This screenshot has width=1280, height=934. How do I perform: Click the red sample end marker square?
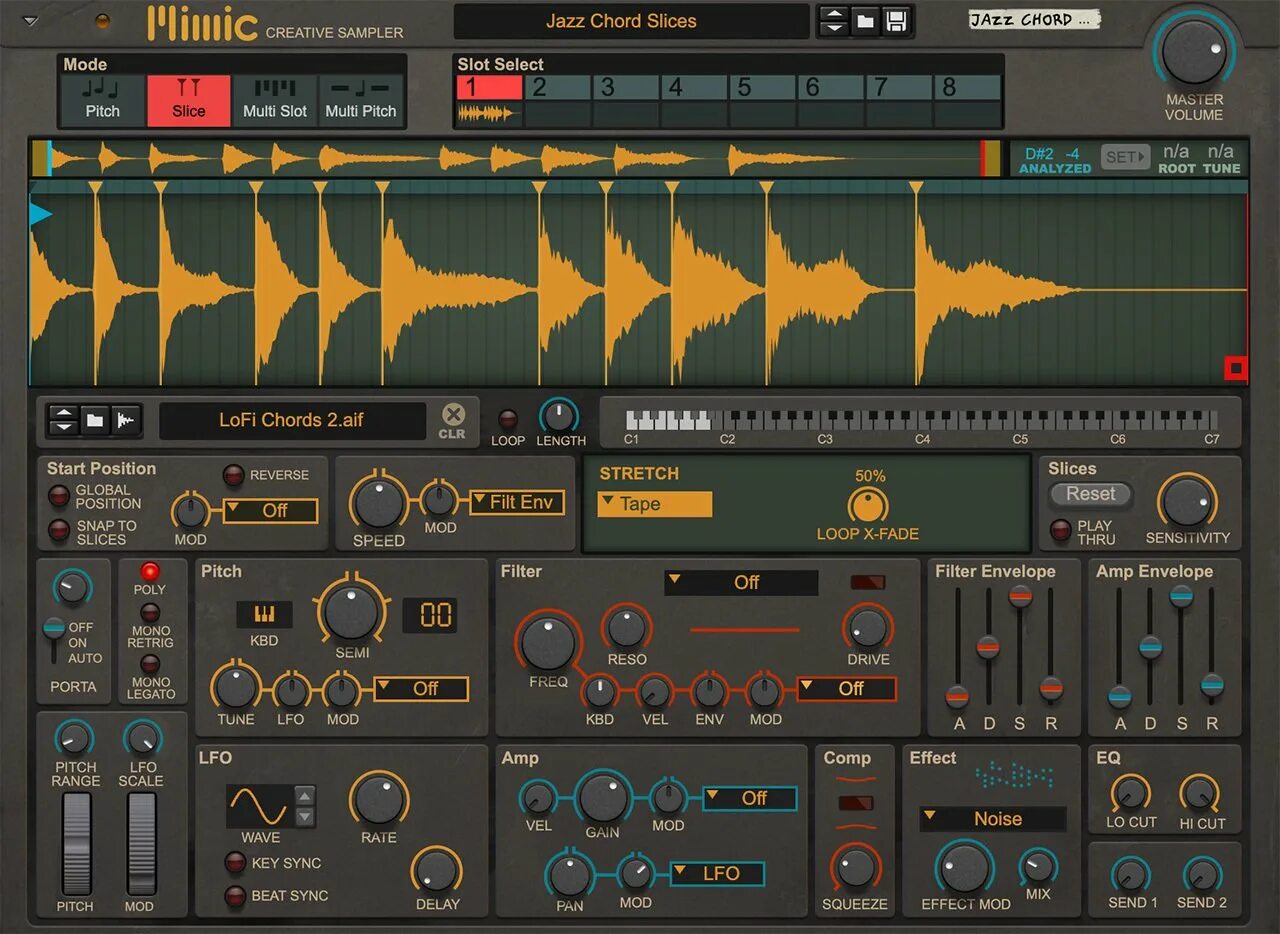[x=1236, y=369]
